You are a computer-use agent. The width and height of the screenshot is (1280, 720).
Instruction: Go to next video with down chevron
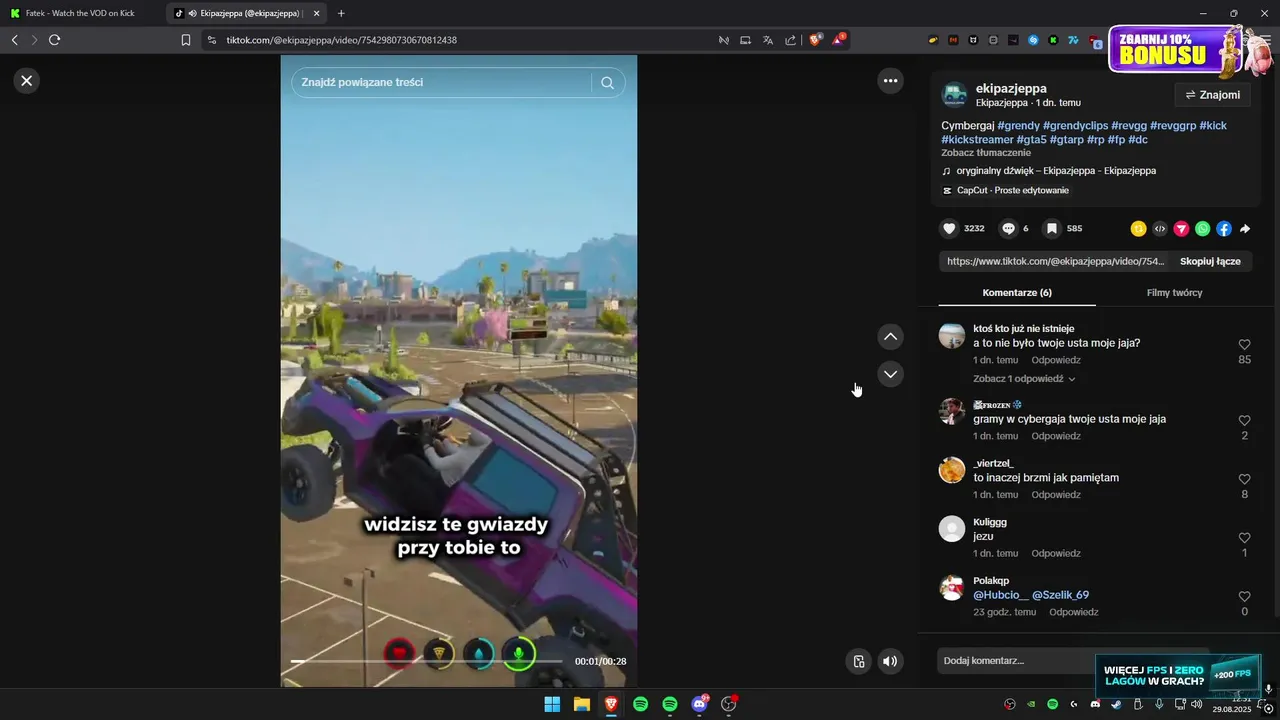point(890,374)
